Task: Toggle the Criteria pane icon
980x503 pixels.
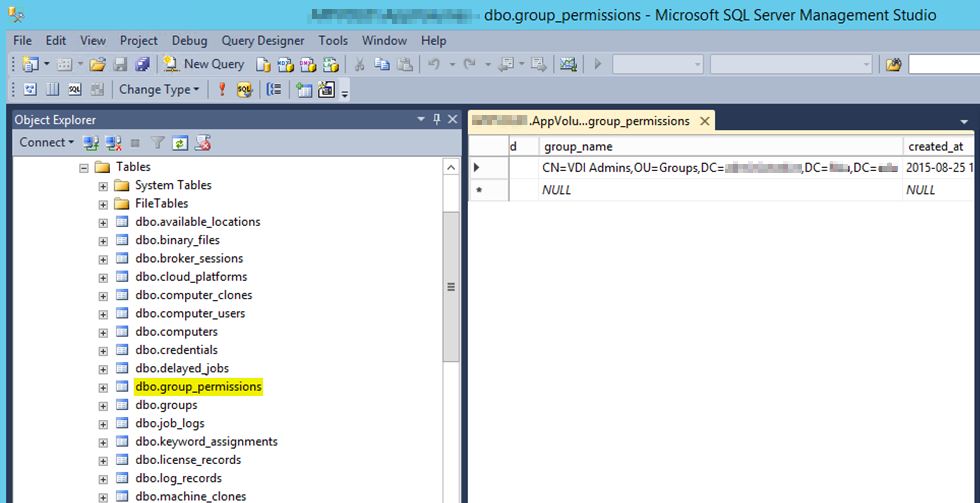Action: [52, 90]
